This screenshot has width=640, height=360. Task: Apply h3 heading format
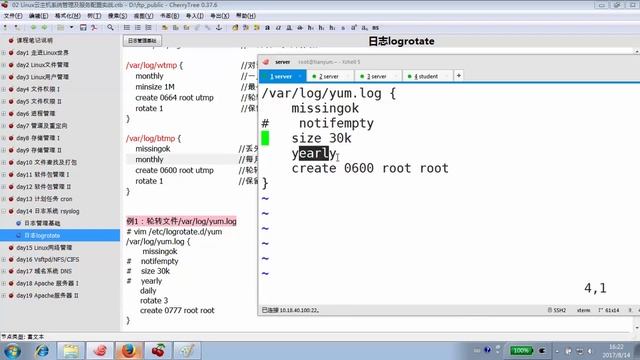[x=332, y=28]
